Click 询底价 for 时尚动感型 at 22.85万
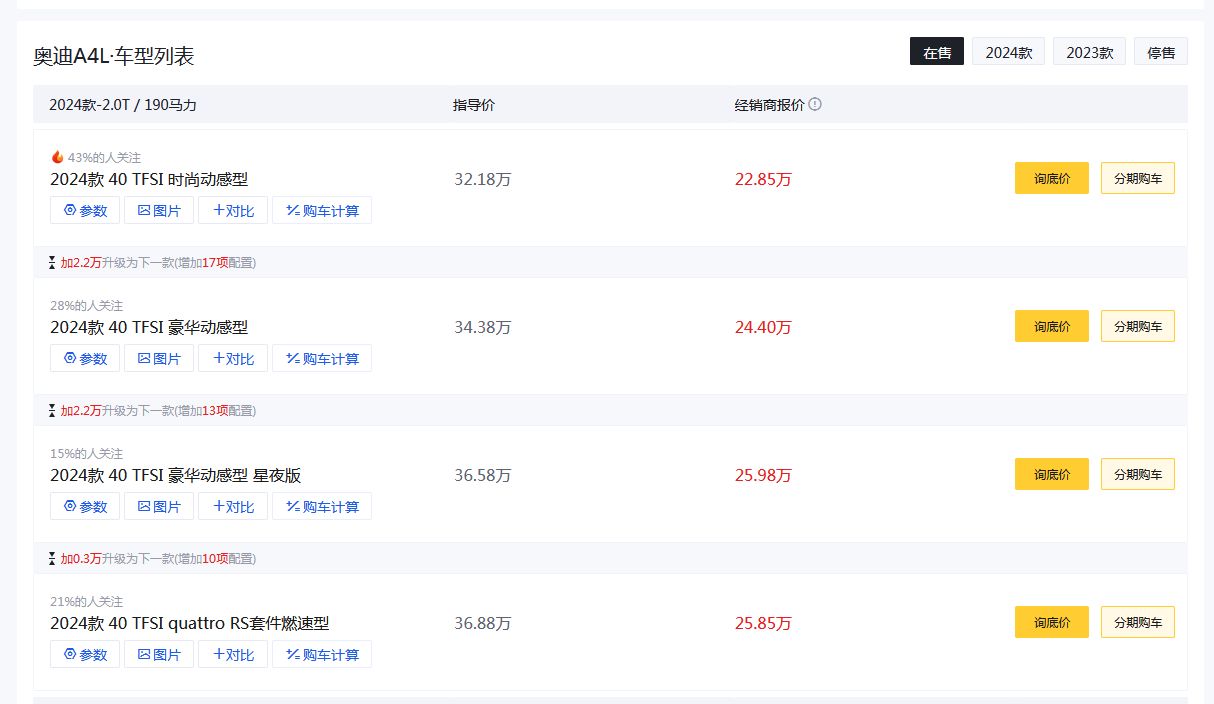1214x704 pixels. 1052,178
